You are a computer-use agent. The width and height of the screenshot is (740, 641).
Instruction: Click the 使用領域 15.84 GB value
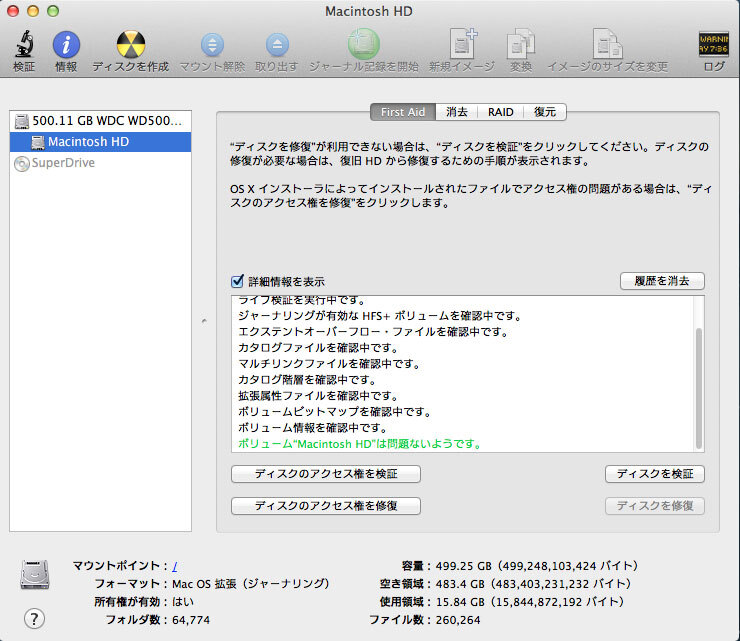coord(530,602)
